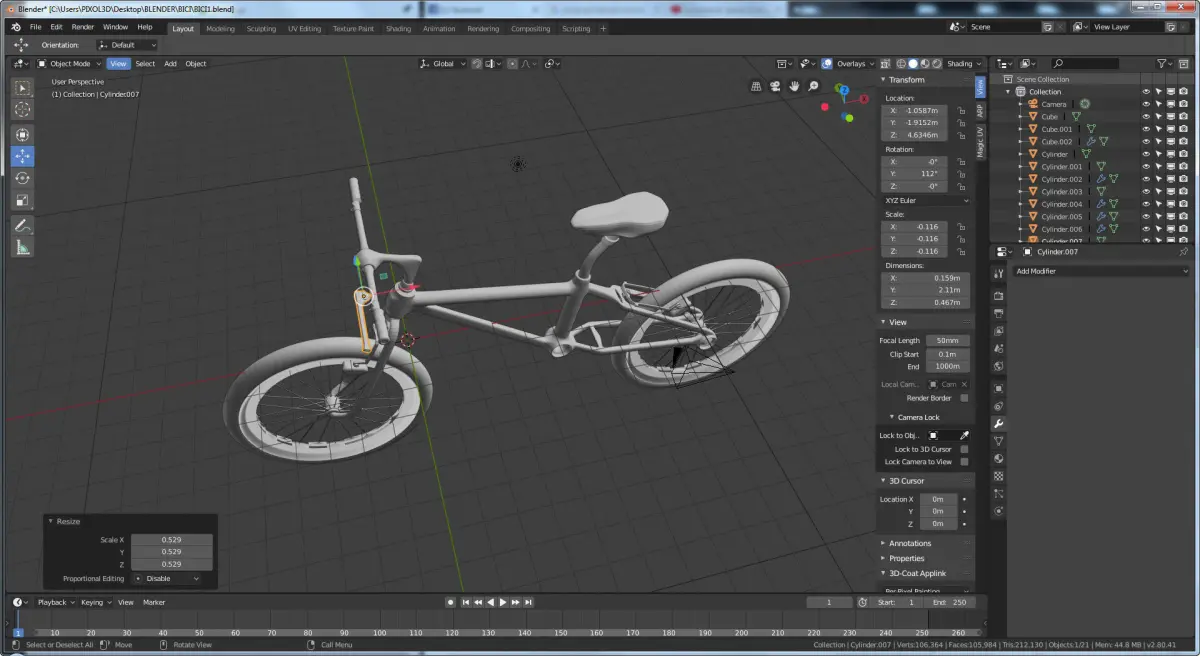
Task: Click the Focal Length 50mm field
Action: [948, 340]
